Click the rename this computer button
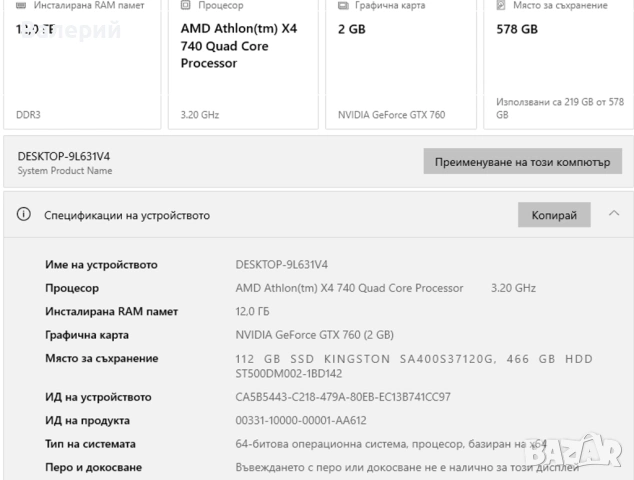This screenshot has width=634, height=480. pyautogui.click(x=522, y=161)
